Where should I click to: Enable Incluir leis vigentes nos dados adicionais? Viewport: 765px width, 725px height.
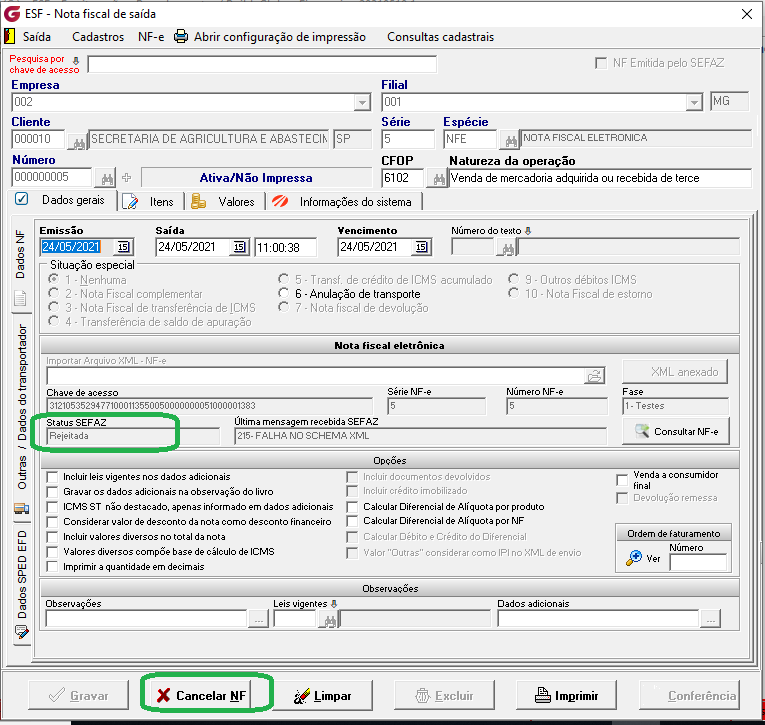[52, 477]
